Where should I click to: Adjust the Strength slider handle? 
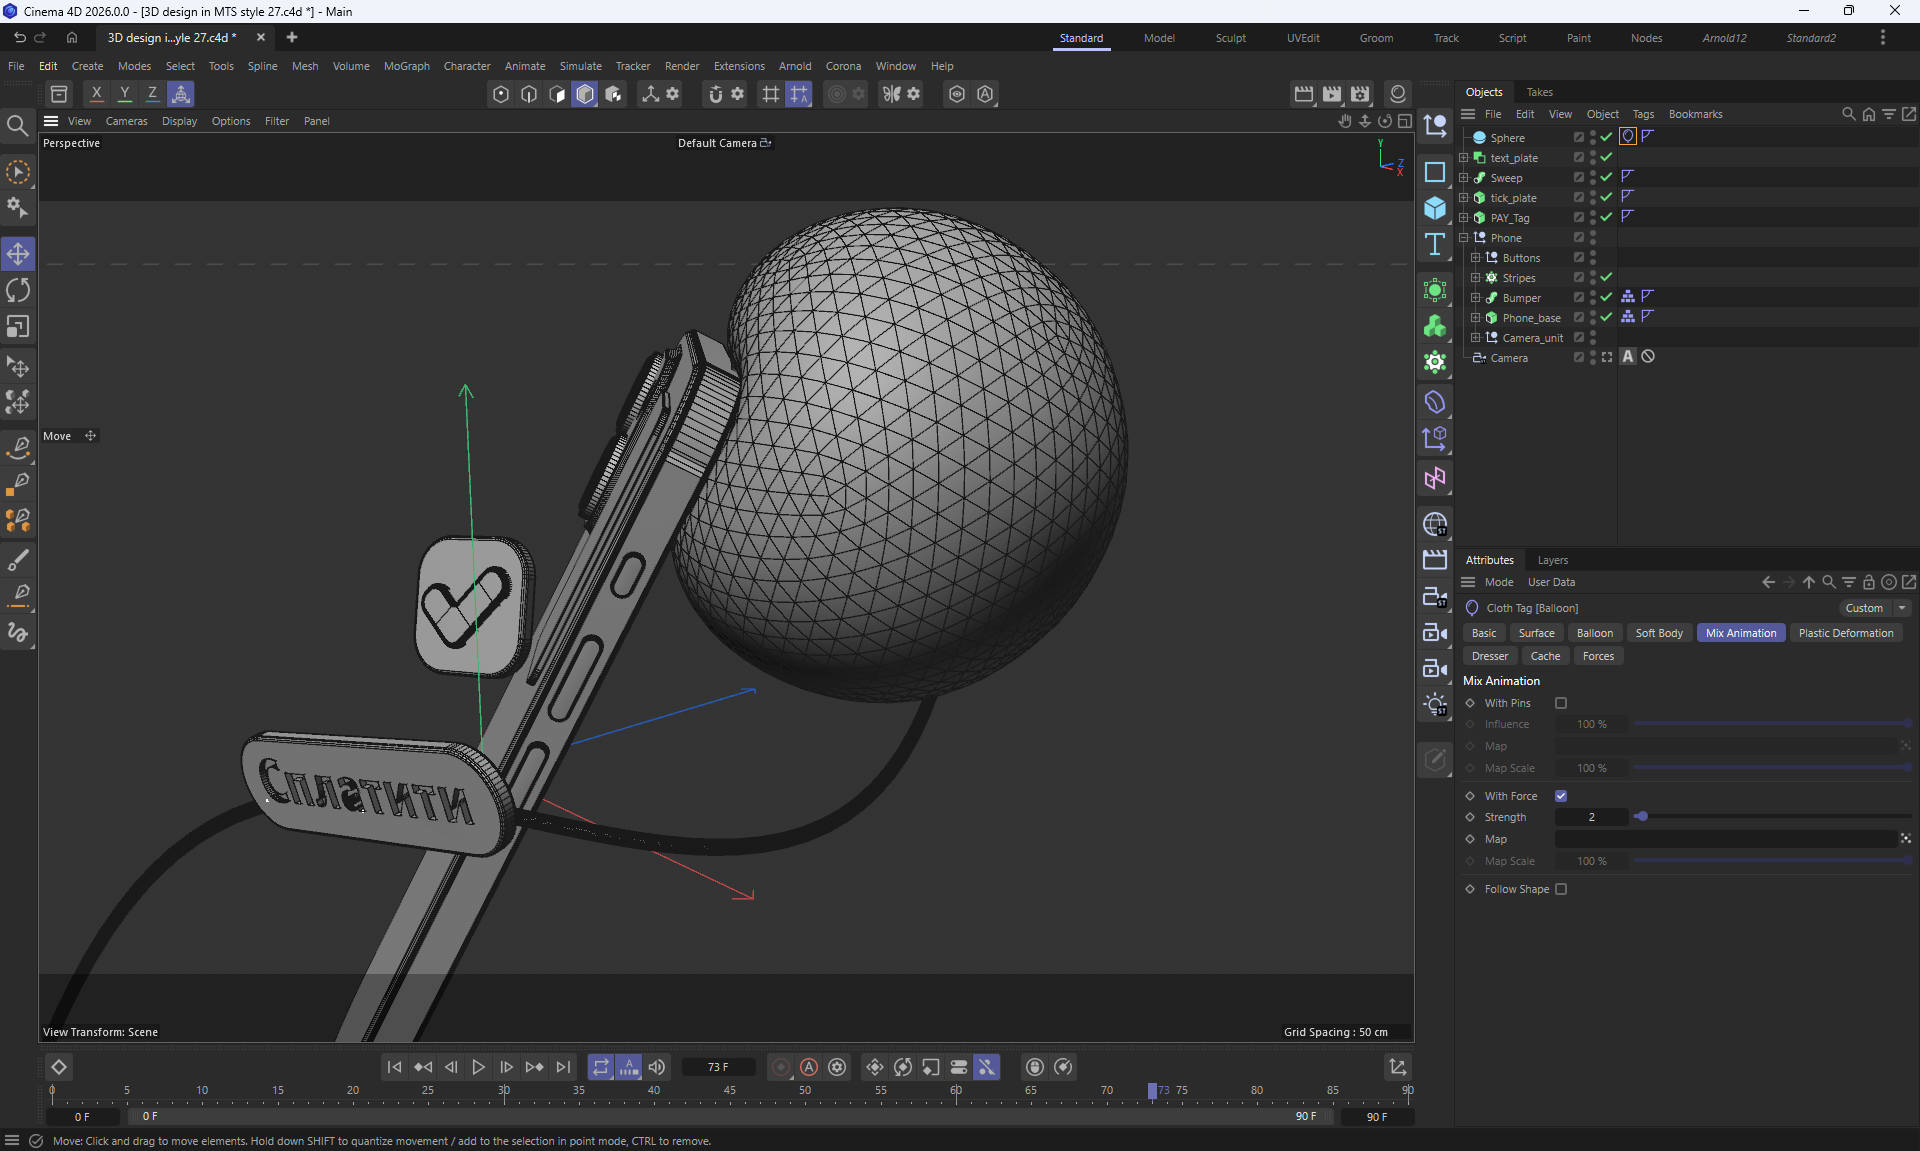click(1641, 817)
